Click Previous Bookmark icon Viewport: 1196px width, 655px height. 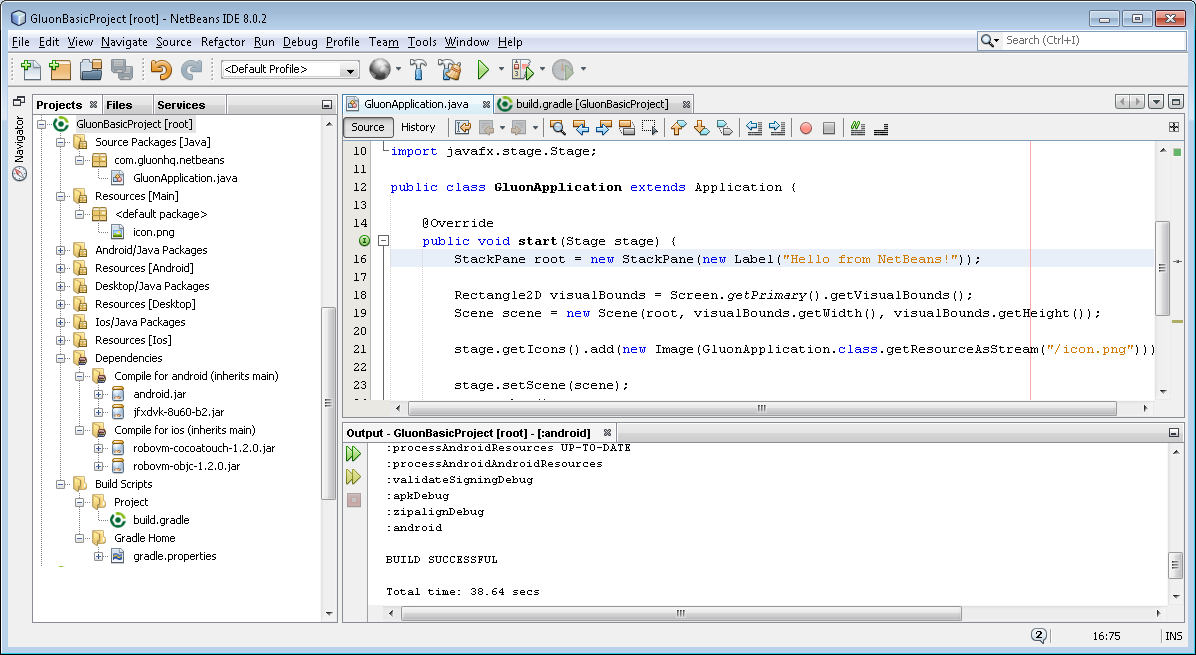678,128
